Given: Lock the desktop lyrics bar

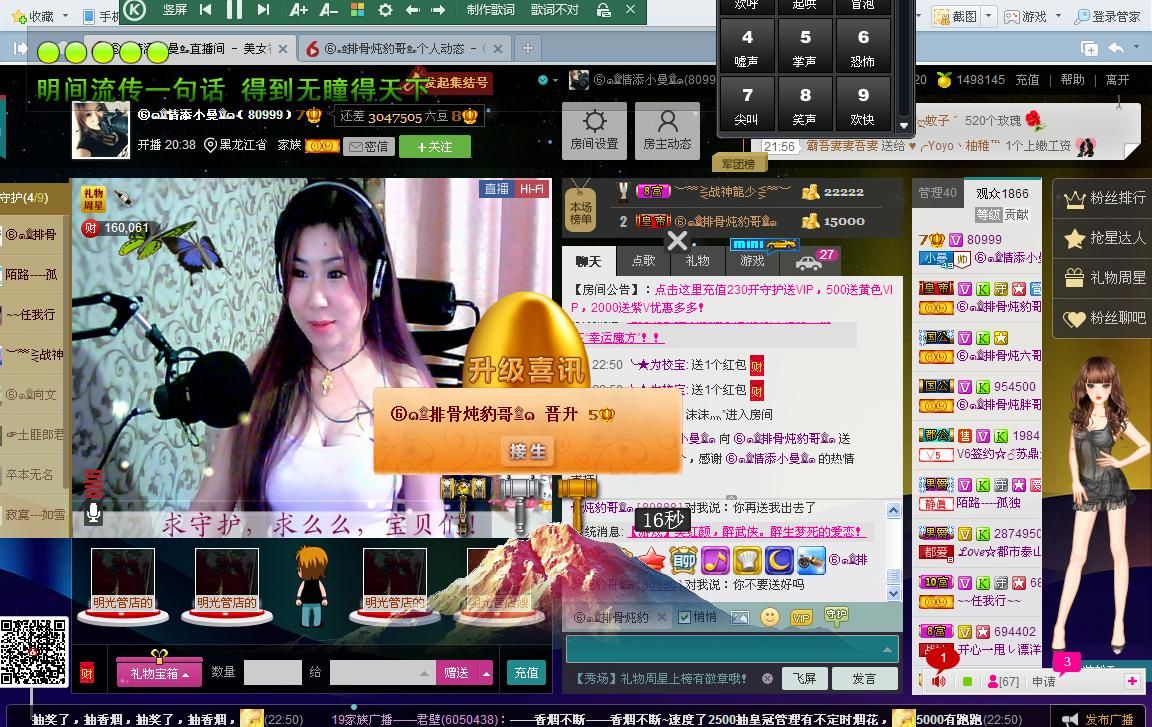Looking at the screenshot, I should (x=603, y=10).
